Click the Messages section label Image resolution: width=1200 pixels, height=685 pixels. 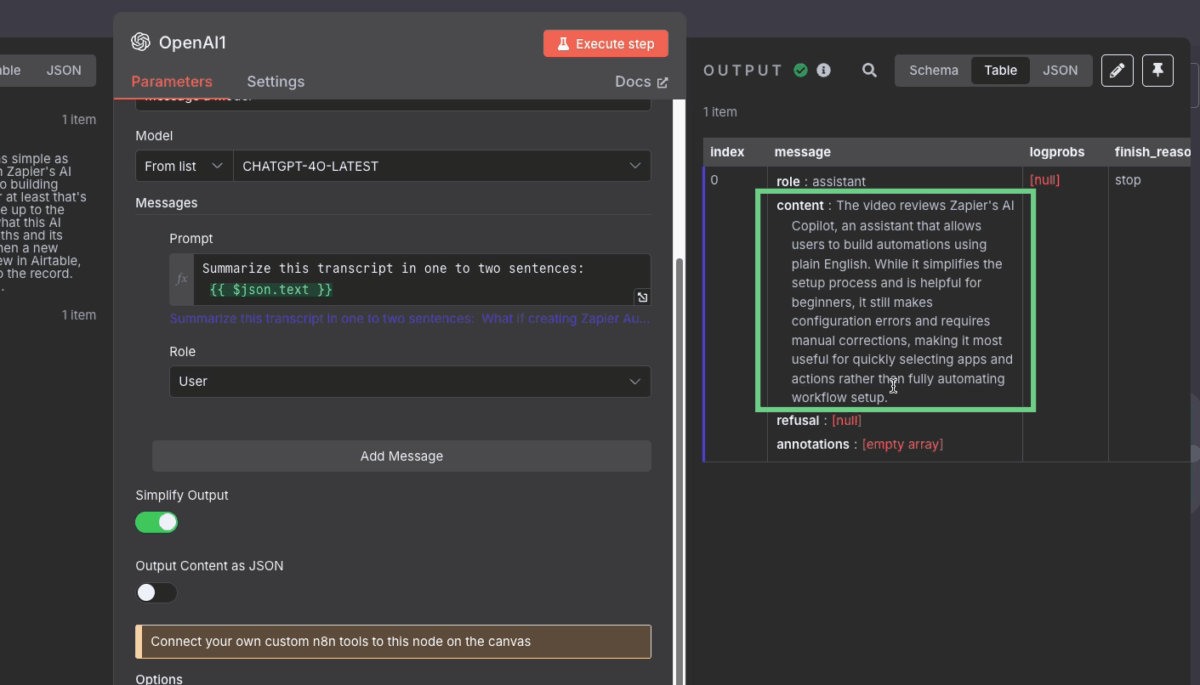[x=167, y=203]
